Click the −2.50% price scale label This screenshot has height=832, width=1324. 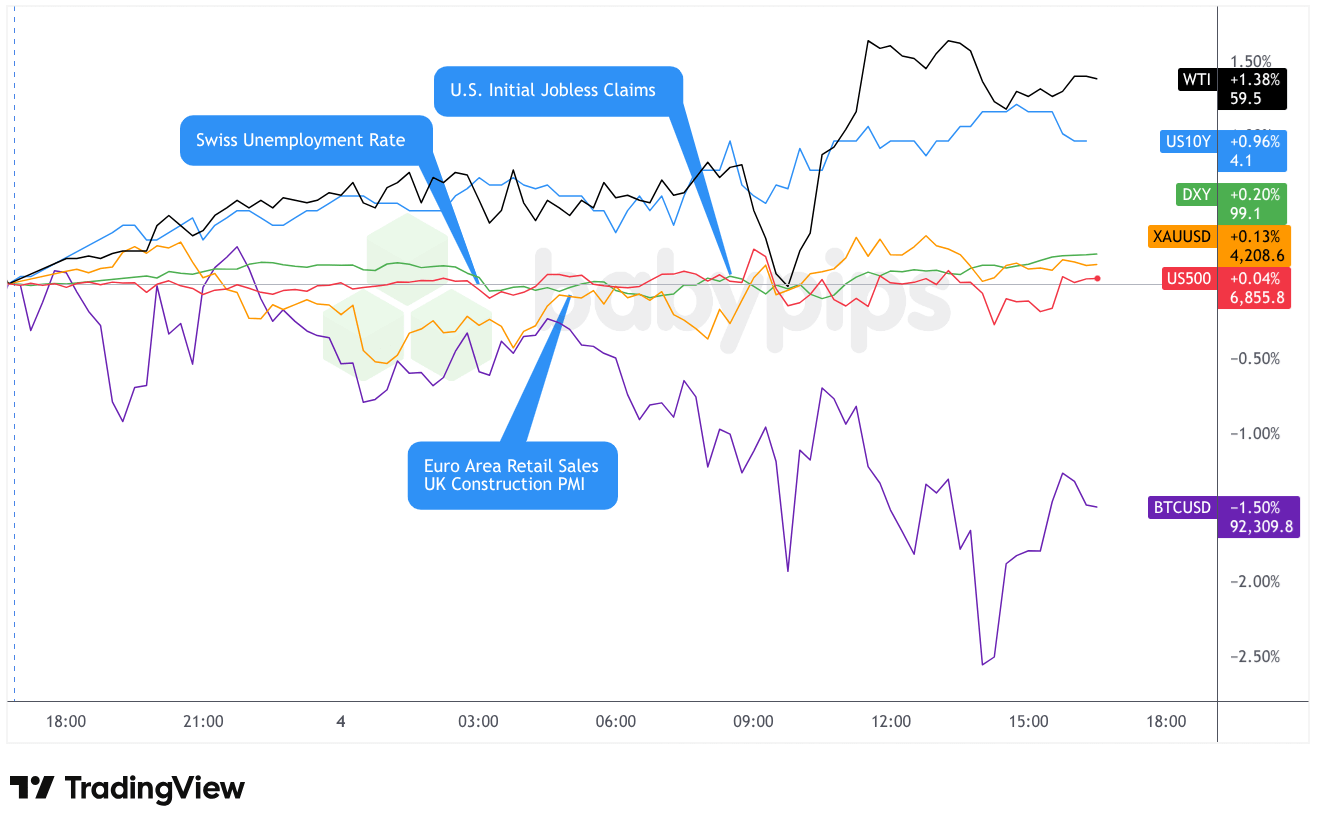1254,657
